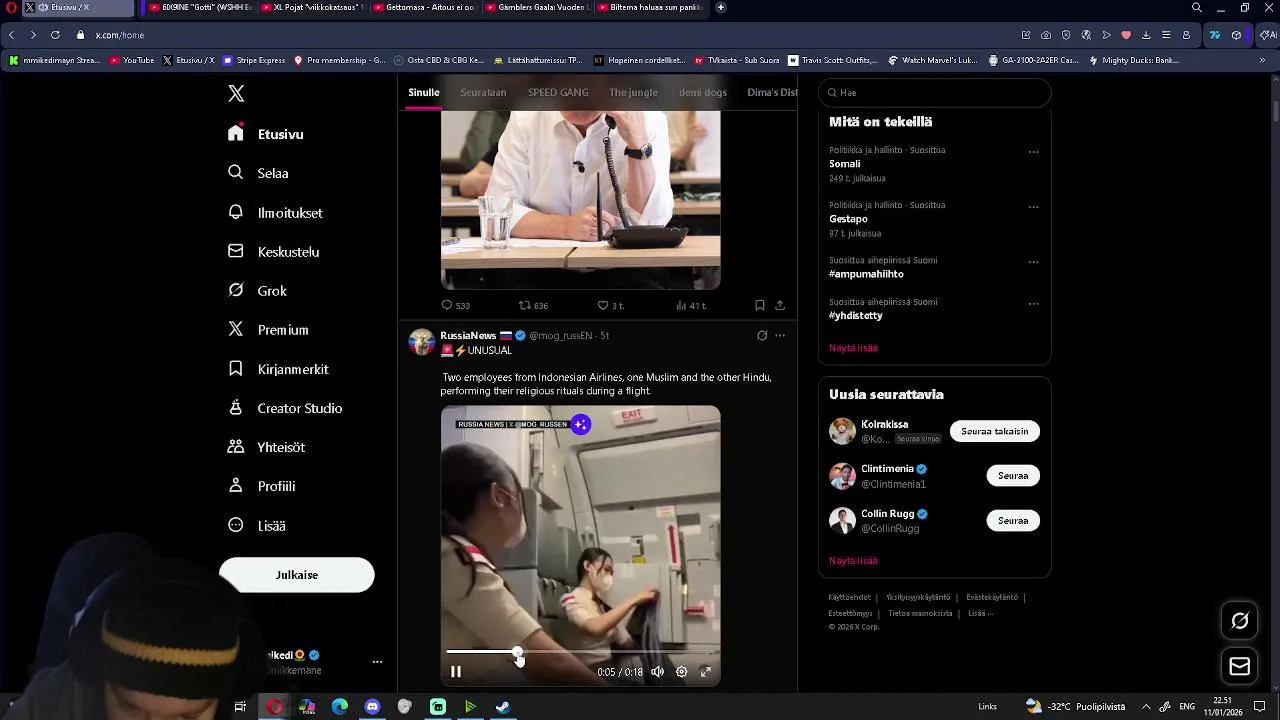Open video settings gear
The width and height of the screenshot is (1280, 720).
pos(681,672)
